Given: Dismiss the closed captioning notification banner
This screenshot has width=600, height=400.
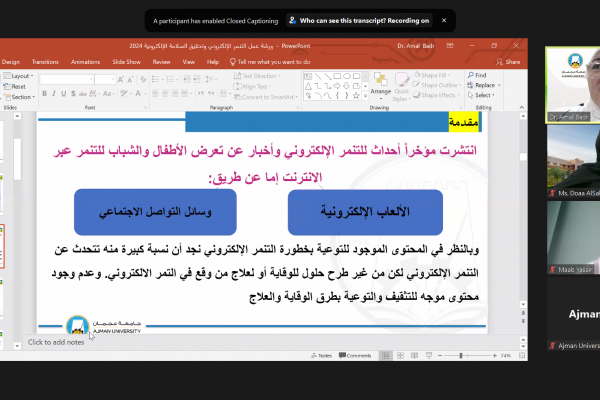Looking at the screenshot, I should tap(444, 21).
